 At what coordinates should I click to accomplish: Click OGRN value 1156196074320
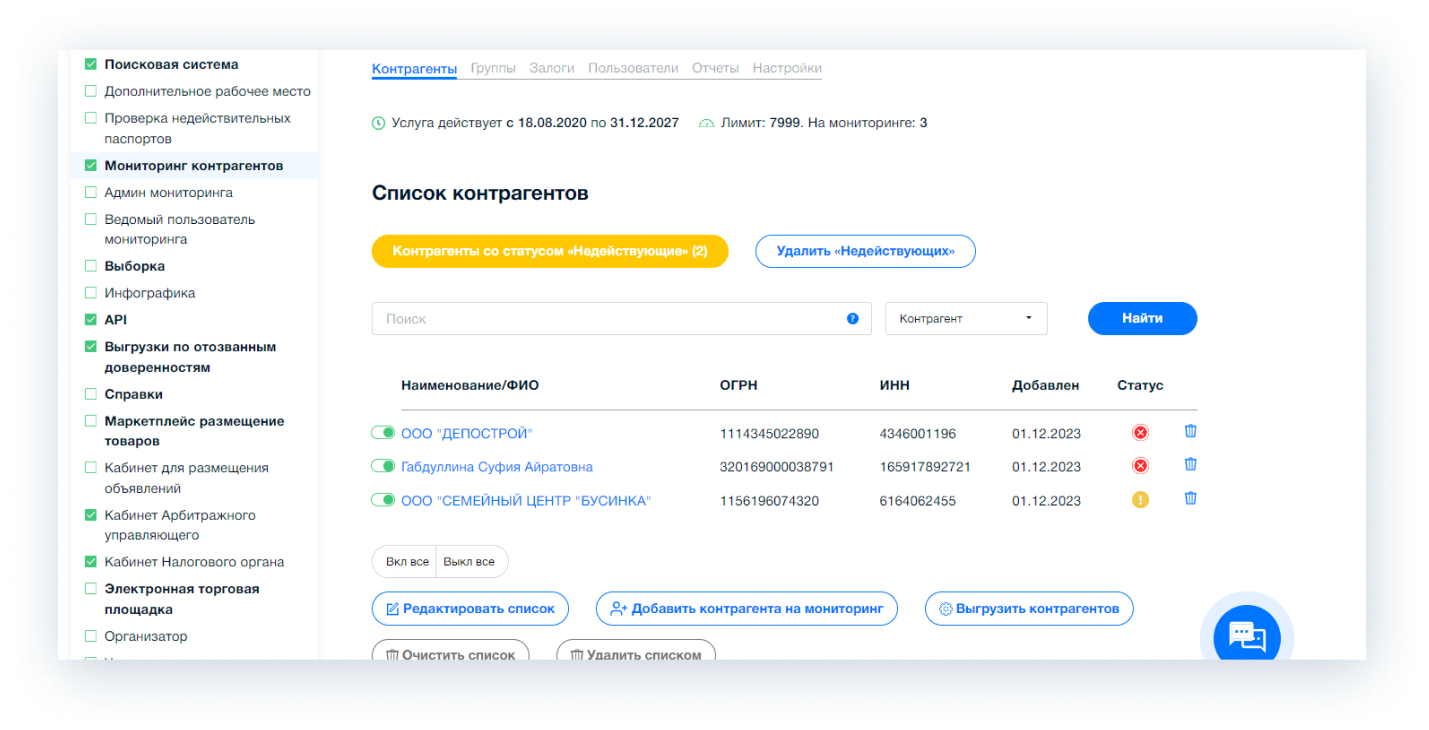click(x=769, y=500)
